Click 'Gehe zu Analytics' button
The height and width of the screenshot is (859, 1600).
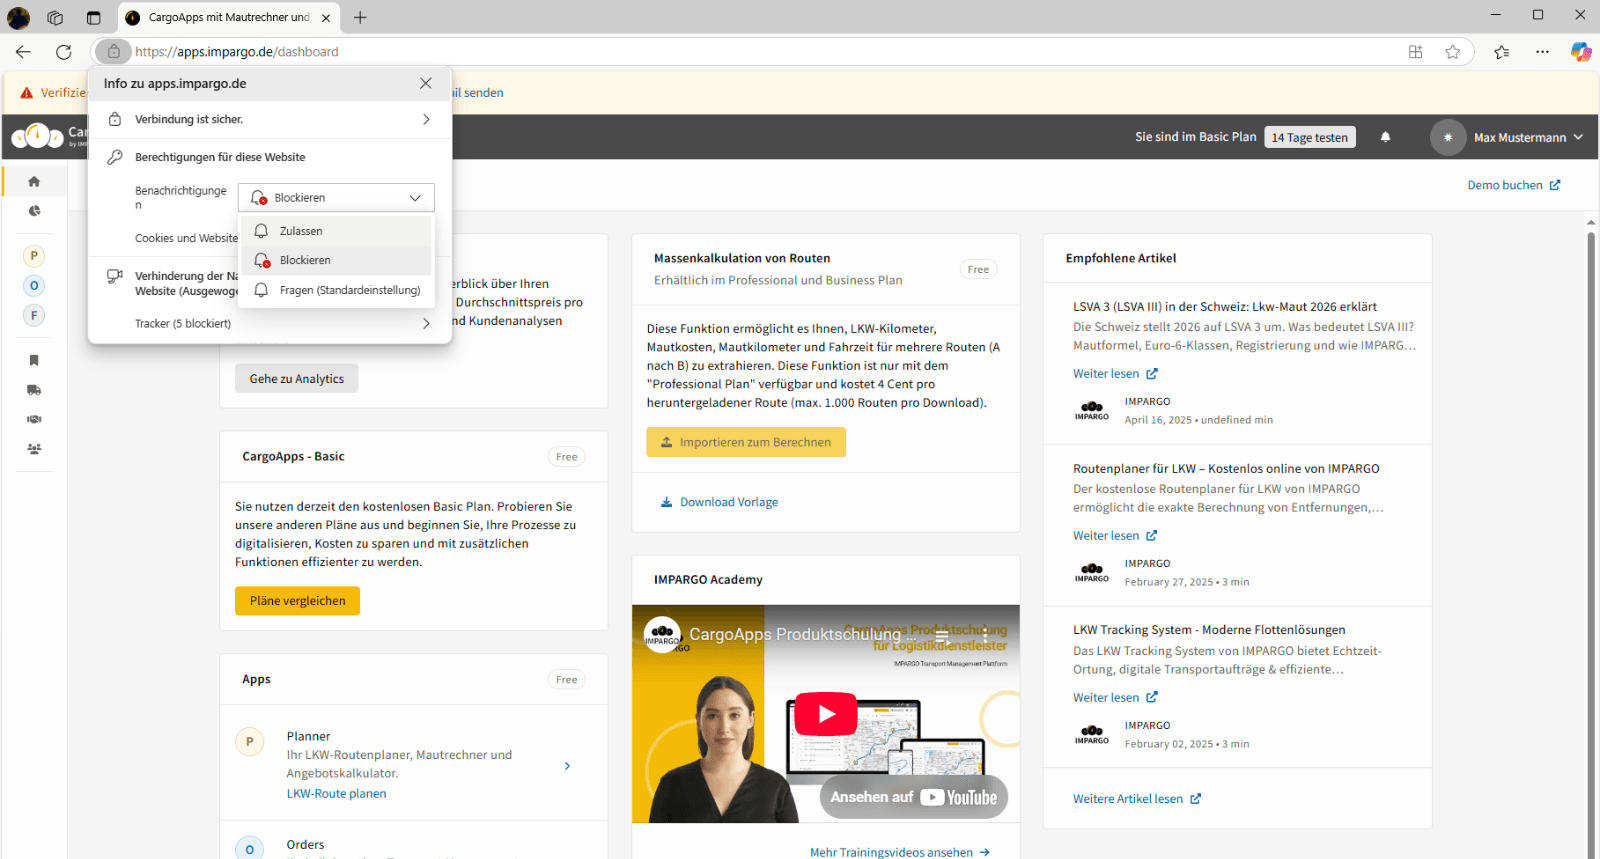pyautogui.click(x=297, y=379)
